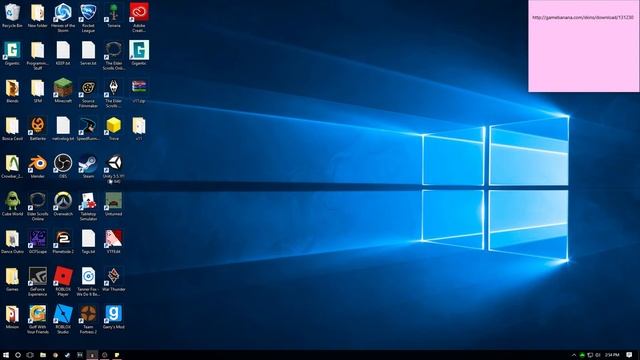Open the Battlerite shortcut

click(x=38, y=129)
